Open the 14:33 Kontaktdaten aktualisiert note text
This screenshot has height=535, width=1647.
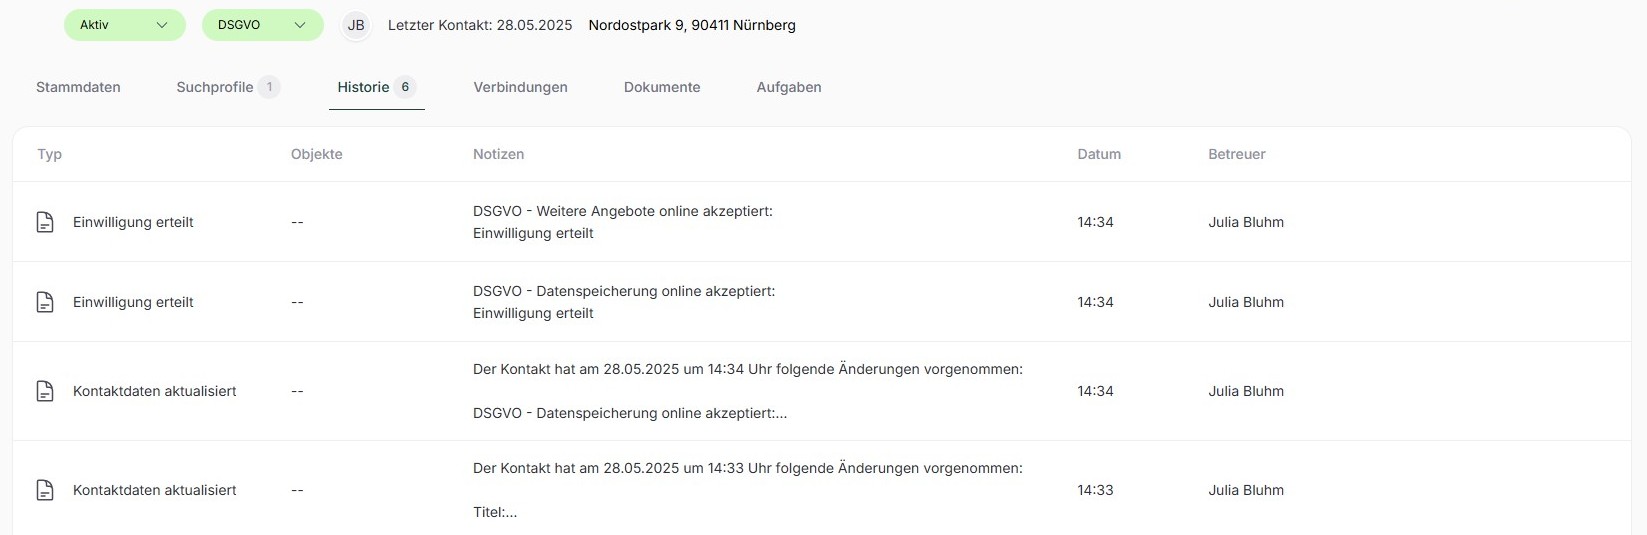747,490
